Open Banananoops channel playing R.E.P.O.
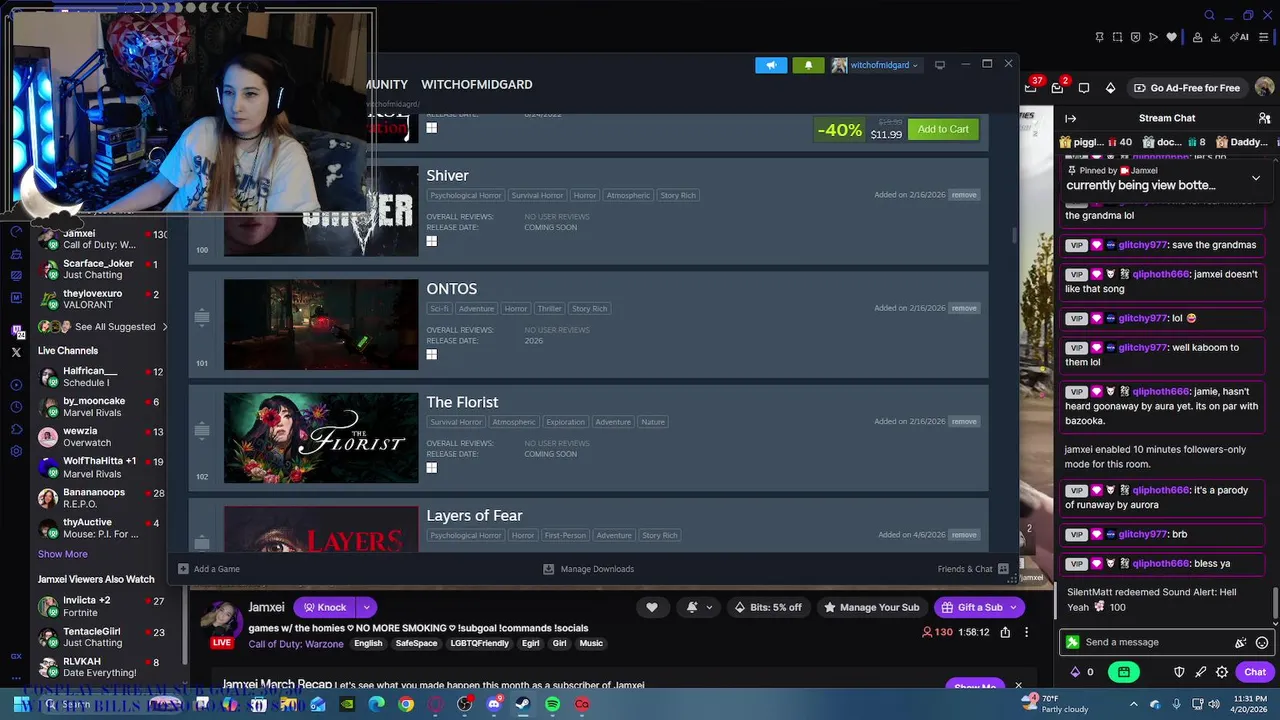The width and height of the screenshot is (1280, 720). (x=100, y=498)
